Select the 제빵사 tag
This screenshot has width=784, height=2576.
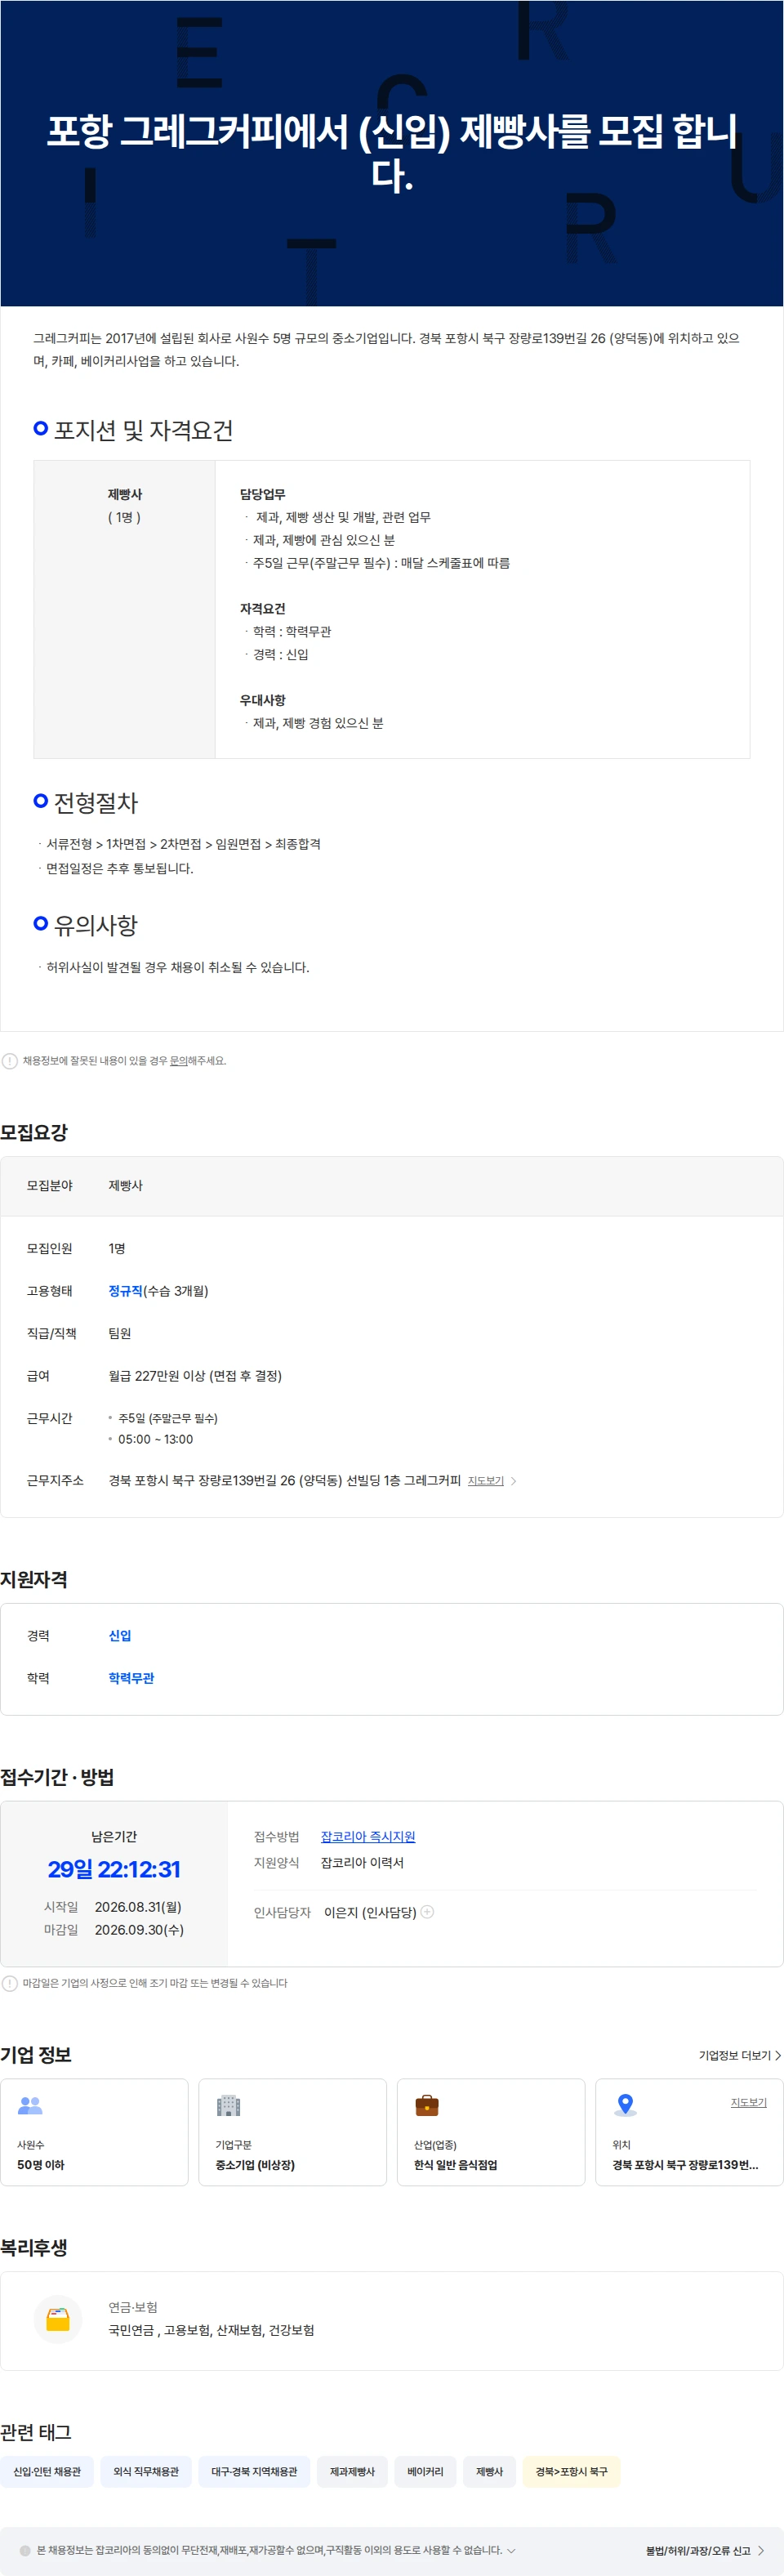click(489, 2471)
